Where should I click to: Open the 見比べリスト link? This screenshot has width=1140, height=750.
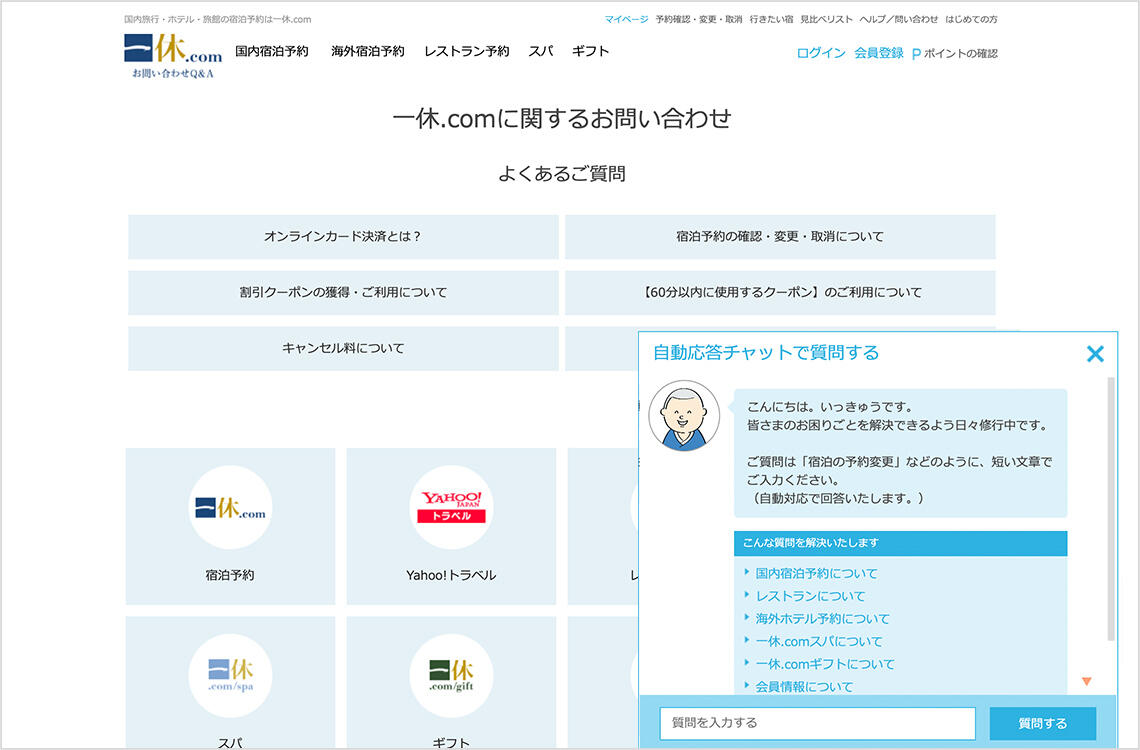827,20
